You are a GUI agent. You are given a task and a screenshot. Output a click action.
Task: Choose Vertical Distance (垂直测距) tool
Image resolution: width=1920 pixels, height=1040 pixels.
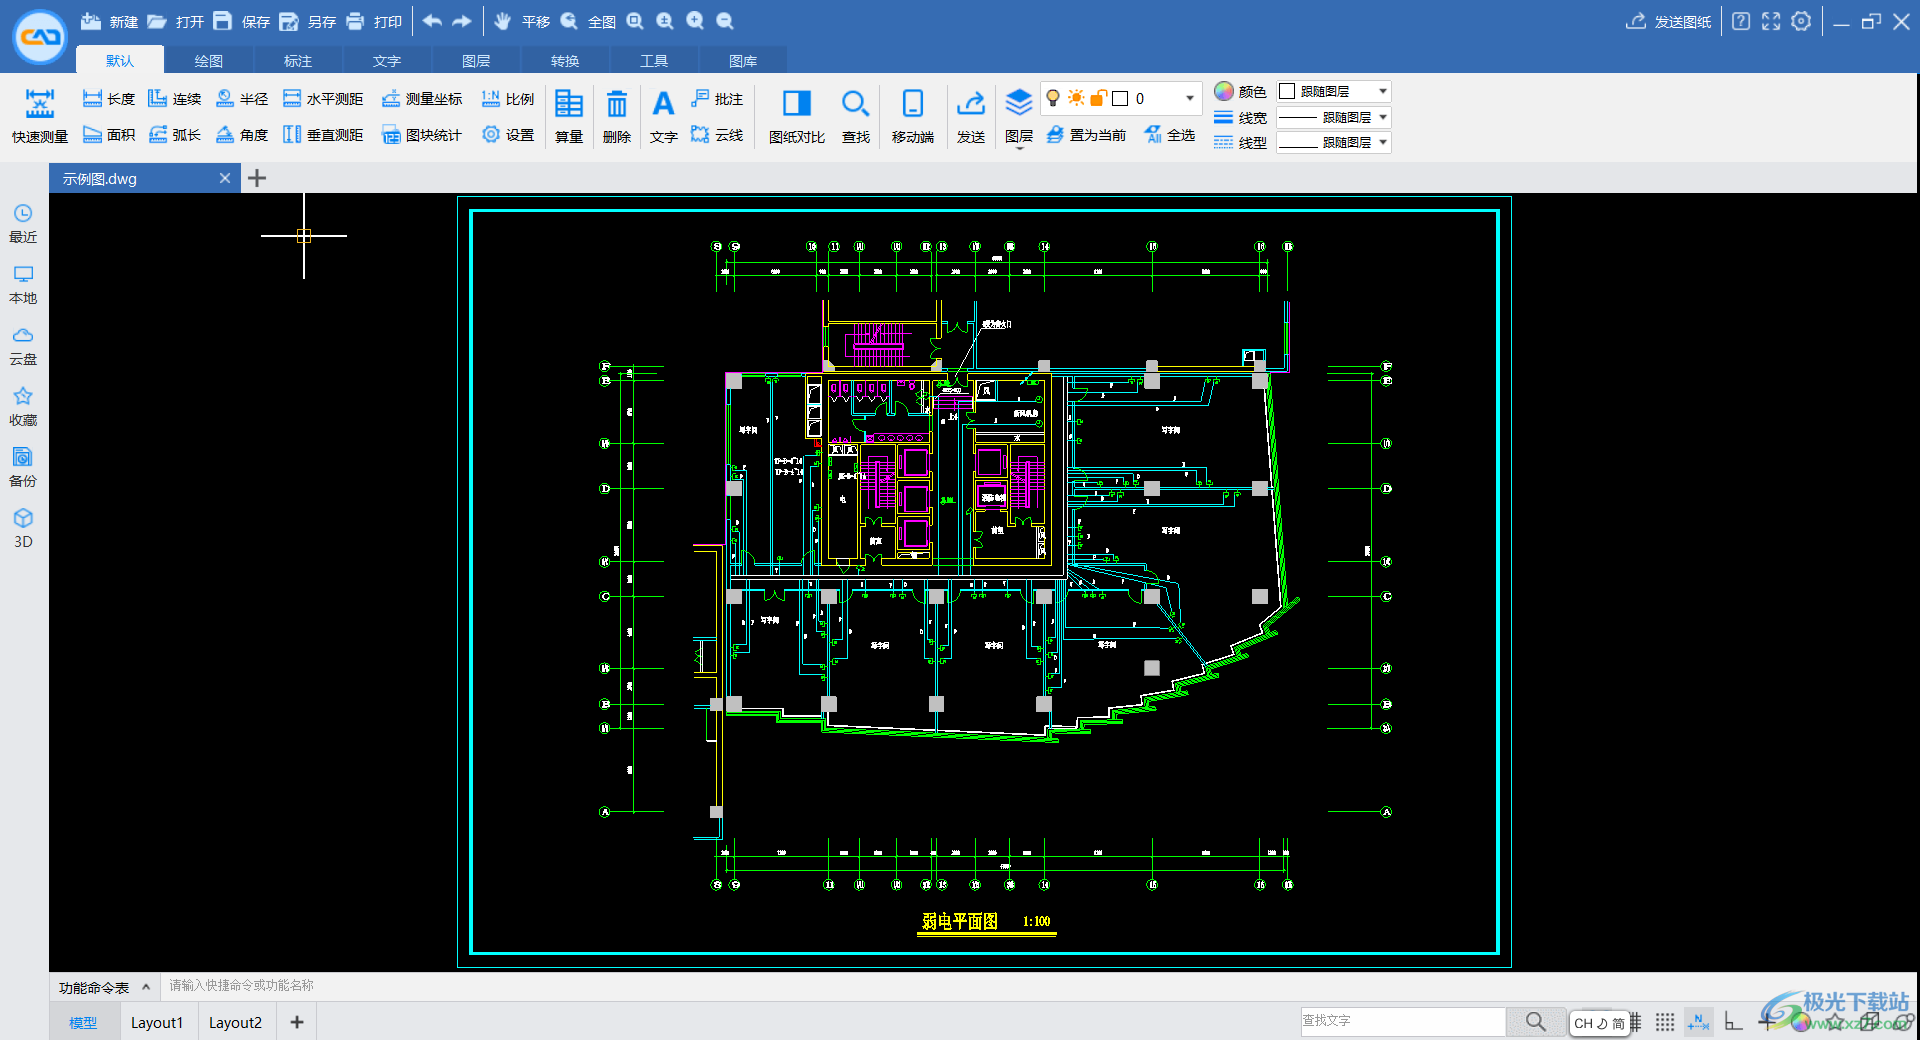pos(322,134)
